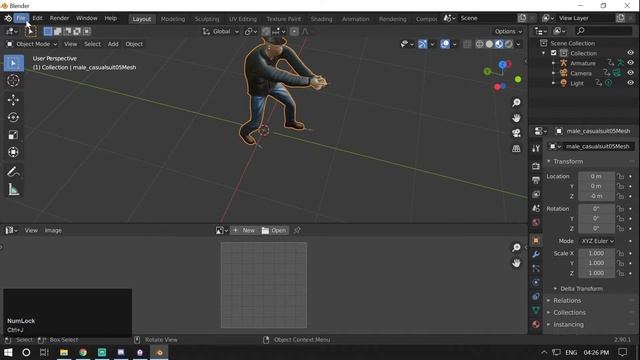
Task: Open Object Constraint properties icon
Action: tap(536, 296)
